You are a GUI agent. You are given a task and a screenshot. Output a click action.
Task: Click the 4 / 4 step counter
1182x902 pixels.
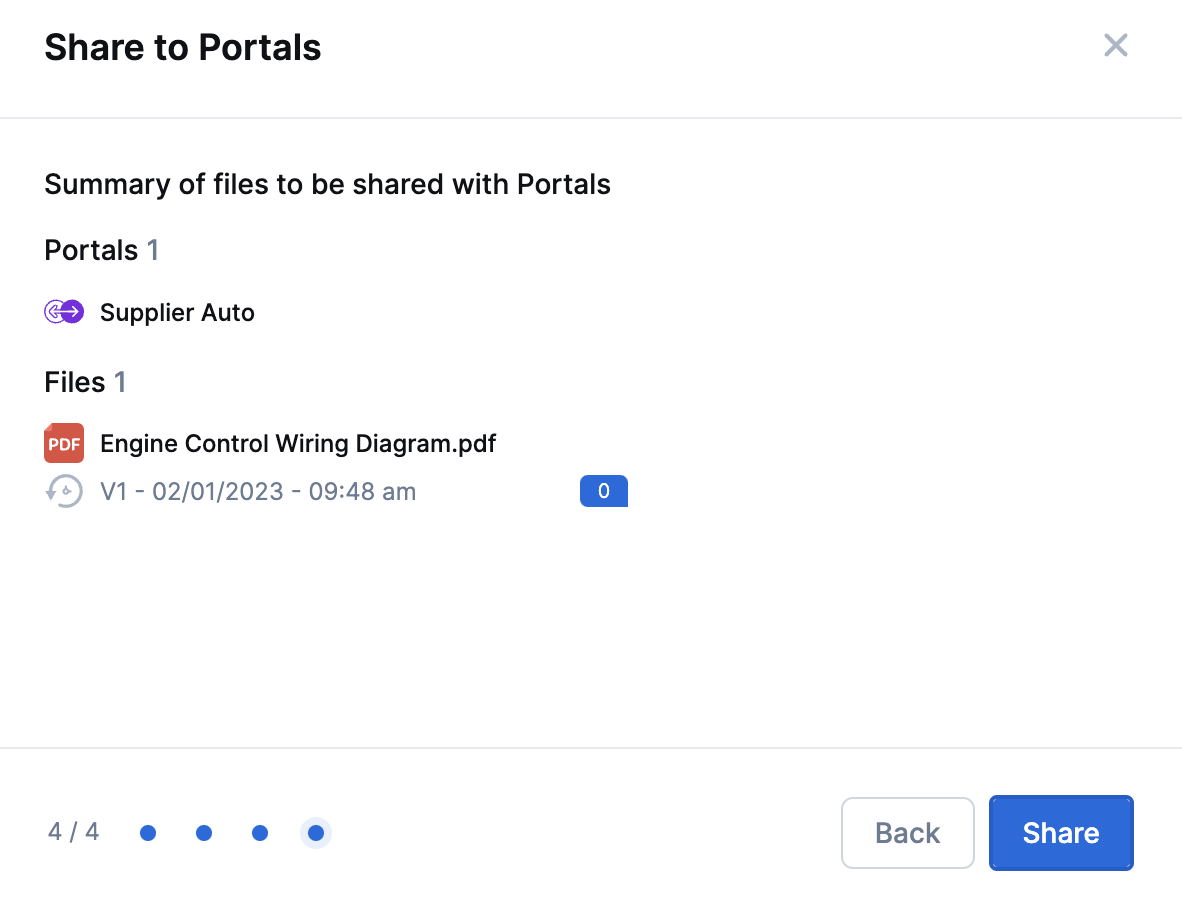(74, 832)
